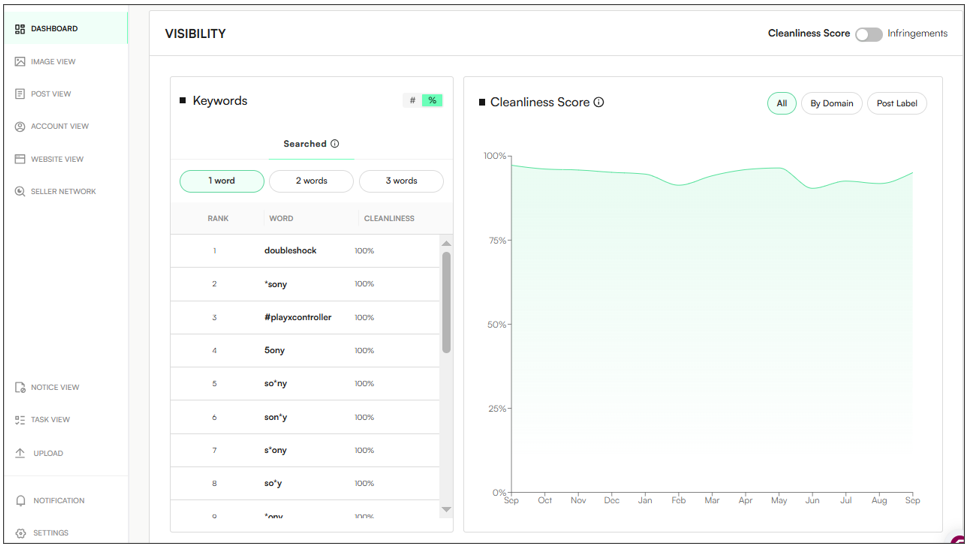
Task: Show chart by Post Label
Action: pyautogui.click(x=897, y=103)
